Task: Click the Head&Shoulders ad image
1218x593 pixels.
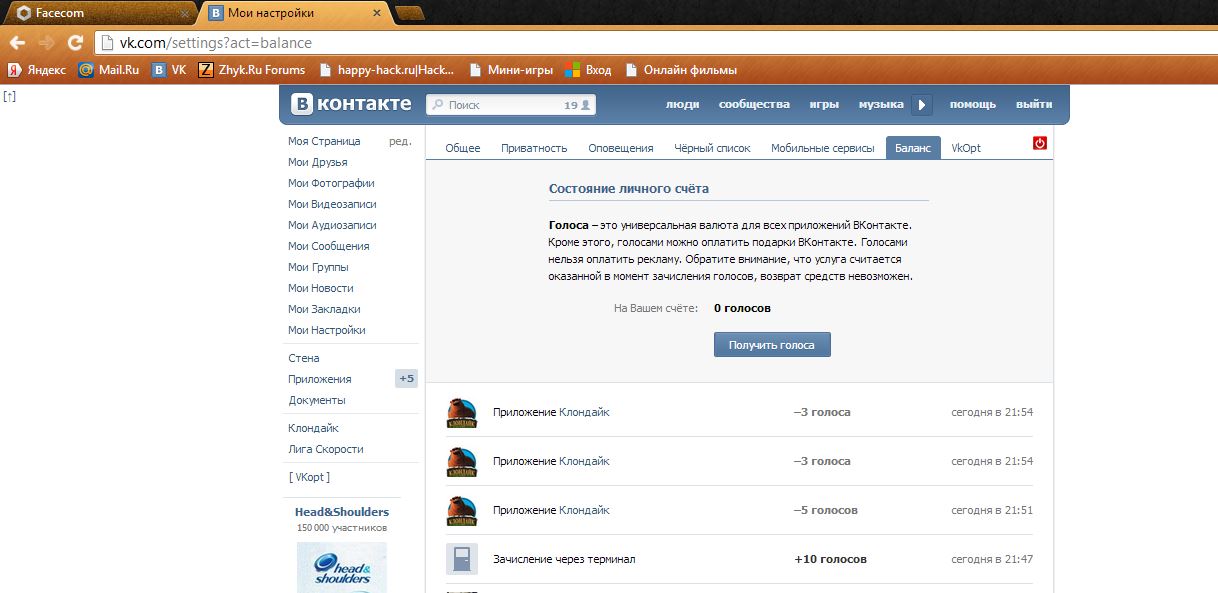Action: coord(342,567)
